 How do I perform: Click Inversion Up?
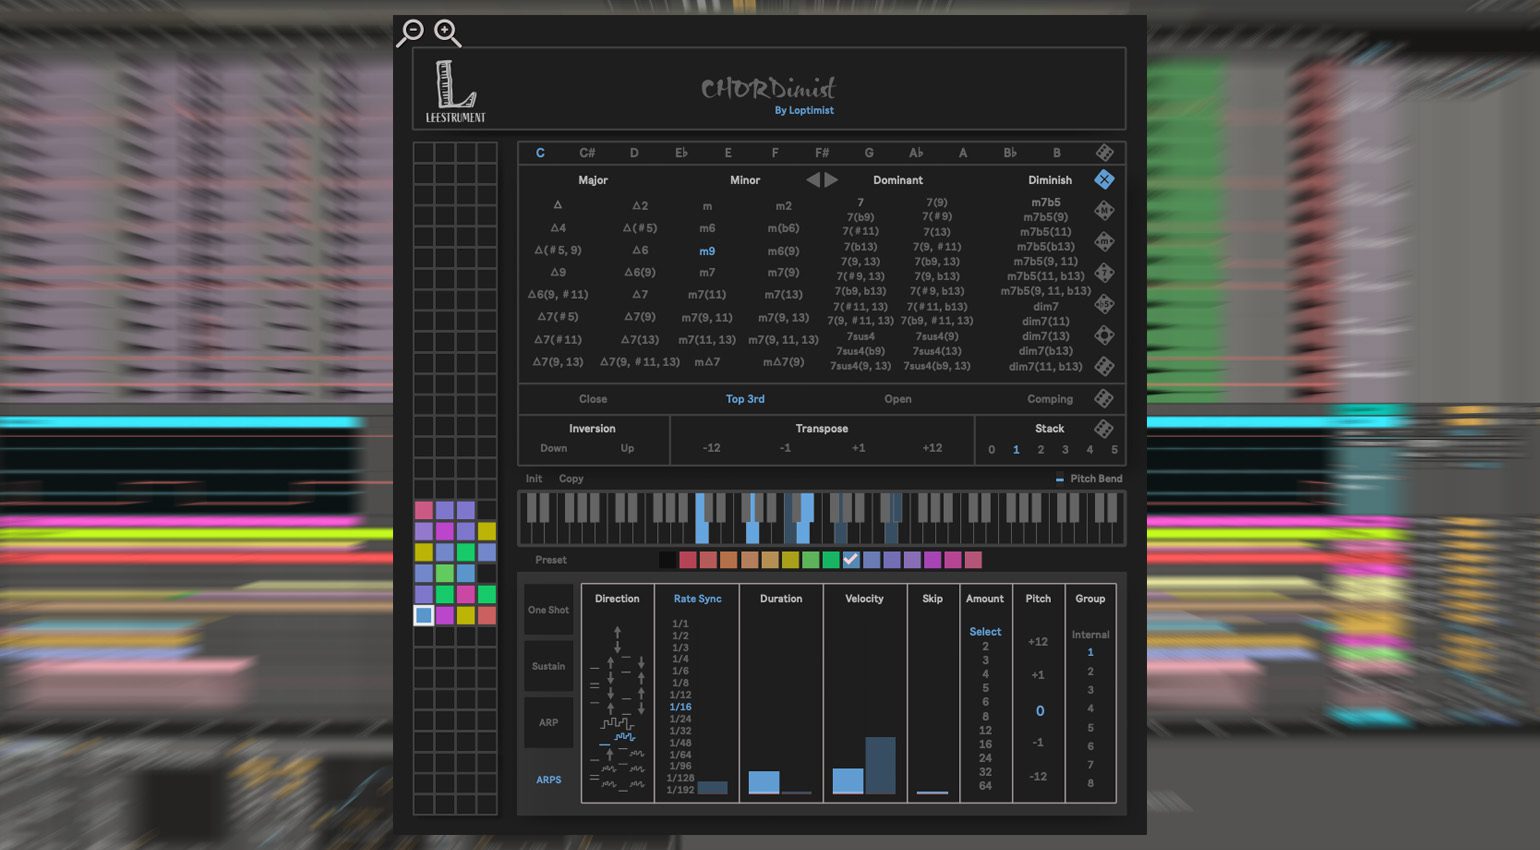(x=627, y=448)
